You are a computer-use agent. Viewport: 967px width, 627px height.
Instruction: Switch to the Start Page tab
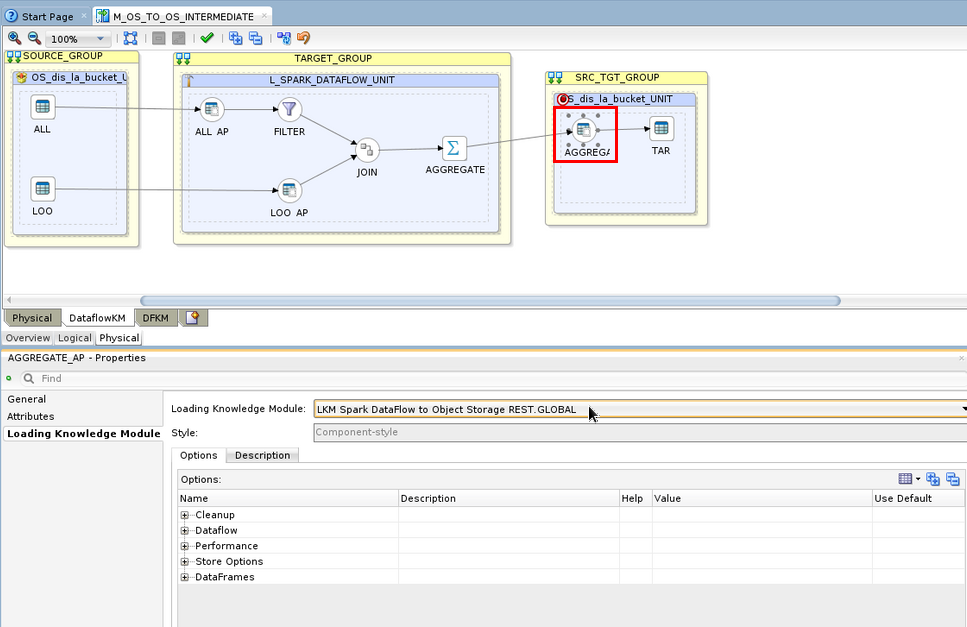46,17
